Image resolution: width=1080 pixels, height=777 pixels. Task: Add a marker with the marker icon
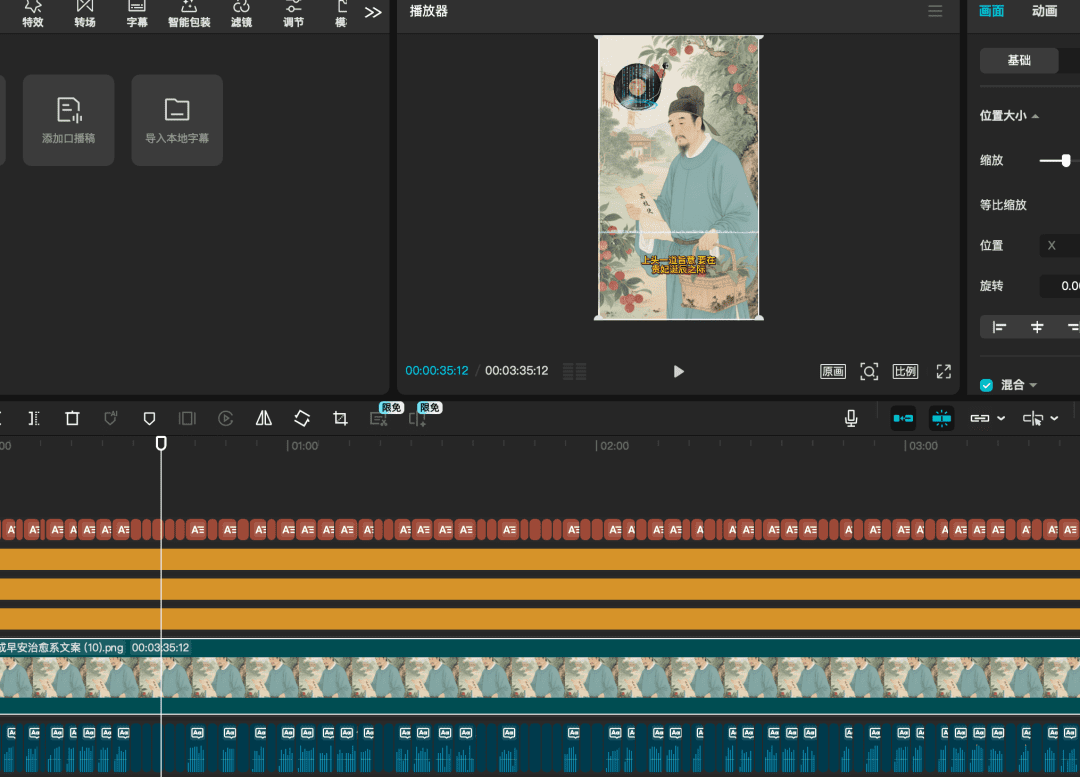pos(149,418)
